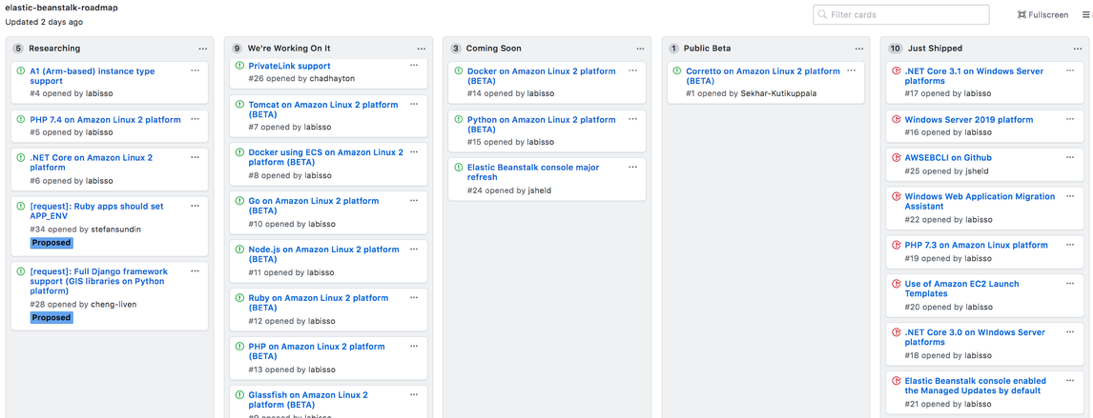1093x418 pixels.
Task: Click open issue icon on A1 instance card
Action: pos(21,71)
